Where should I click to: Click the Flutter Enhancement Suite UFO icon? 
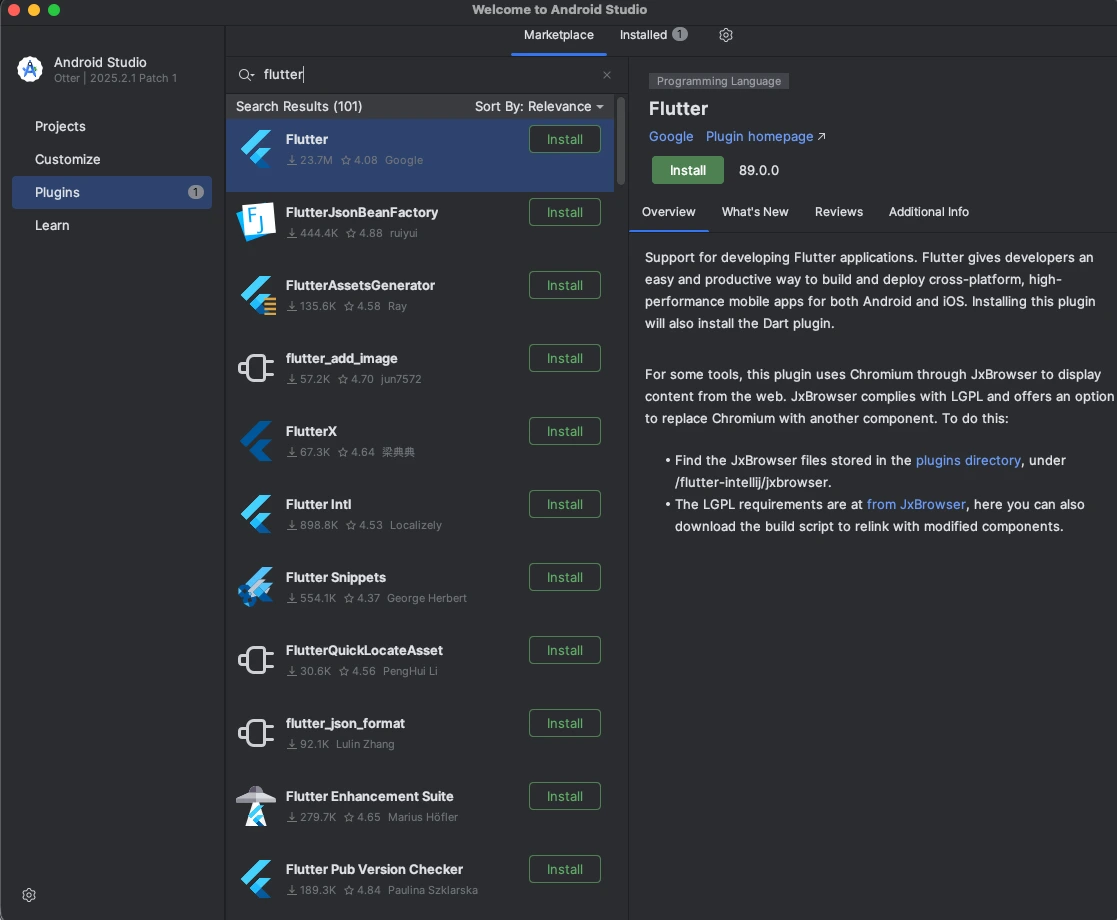(256, 806)
